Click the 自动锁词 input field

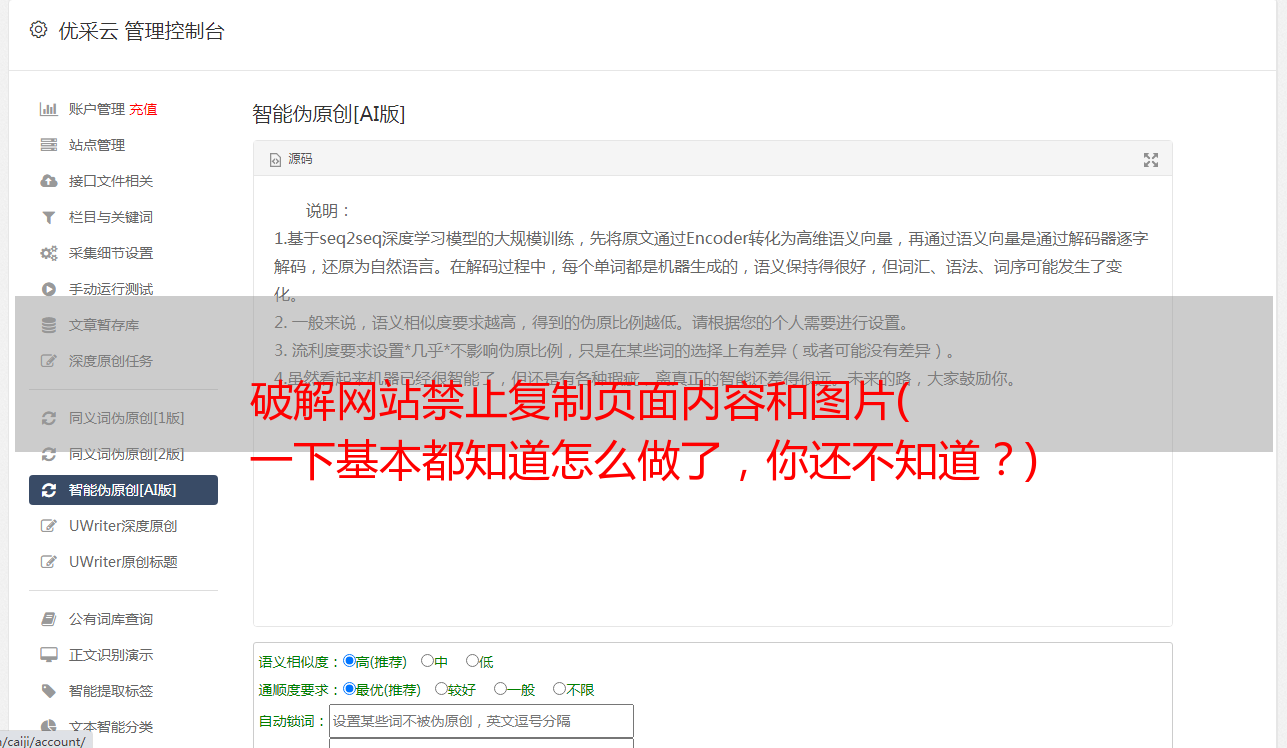click(481, 721)
